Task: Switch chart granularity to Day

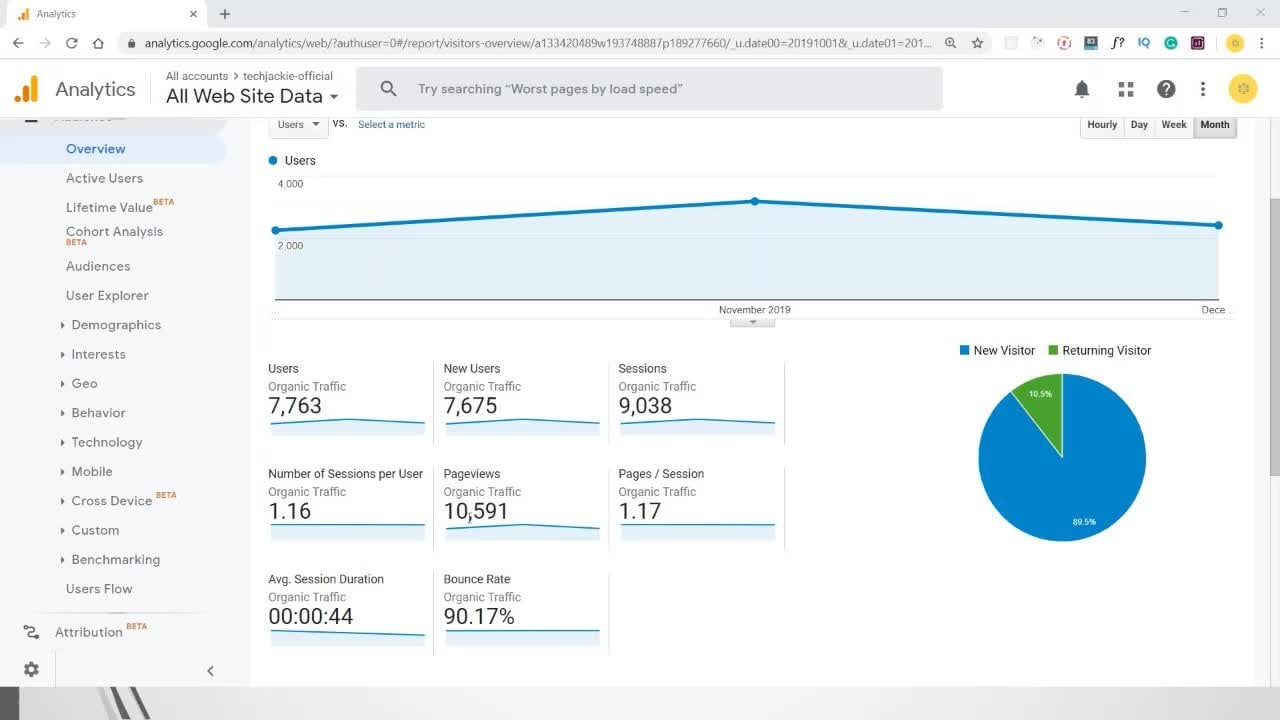Action: (x=1139, y=125)
